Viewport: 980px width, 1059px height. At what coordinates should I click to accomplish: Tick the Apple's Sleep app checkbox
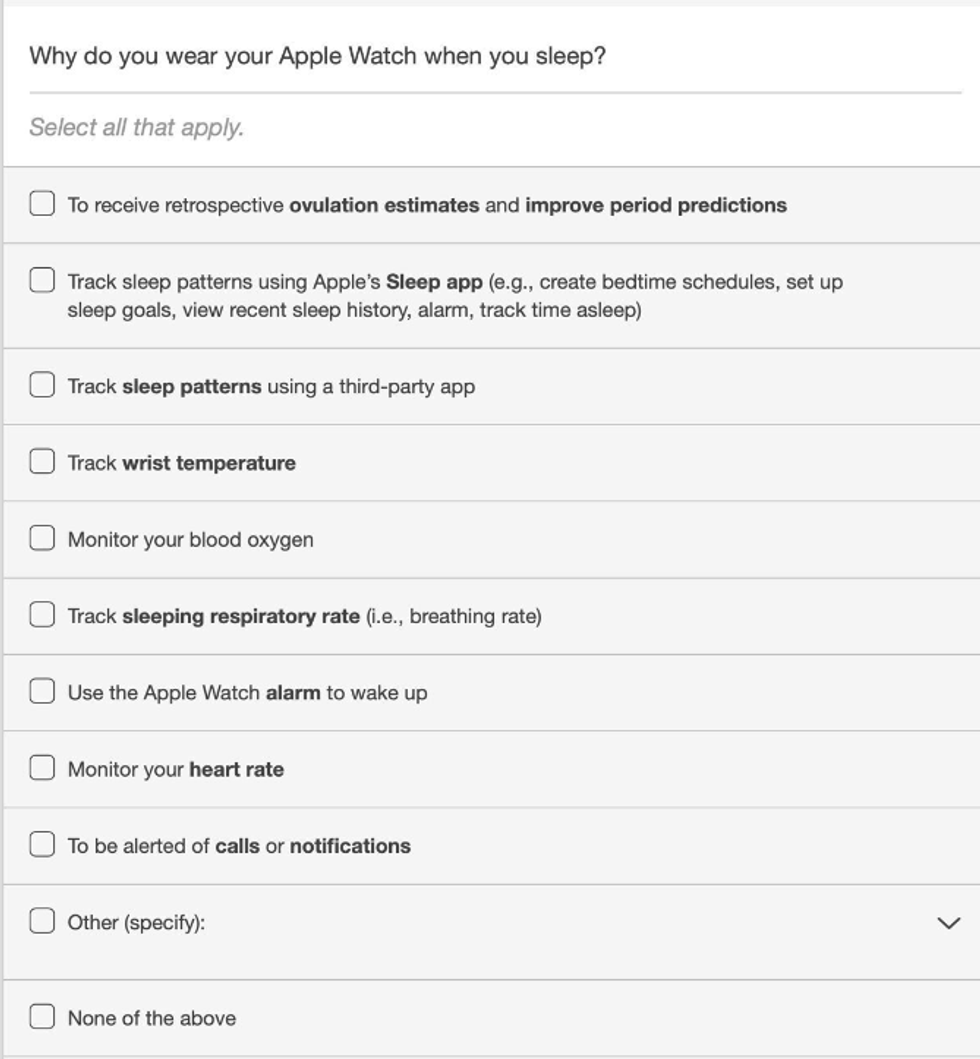coord(42,280)
